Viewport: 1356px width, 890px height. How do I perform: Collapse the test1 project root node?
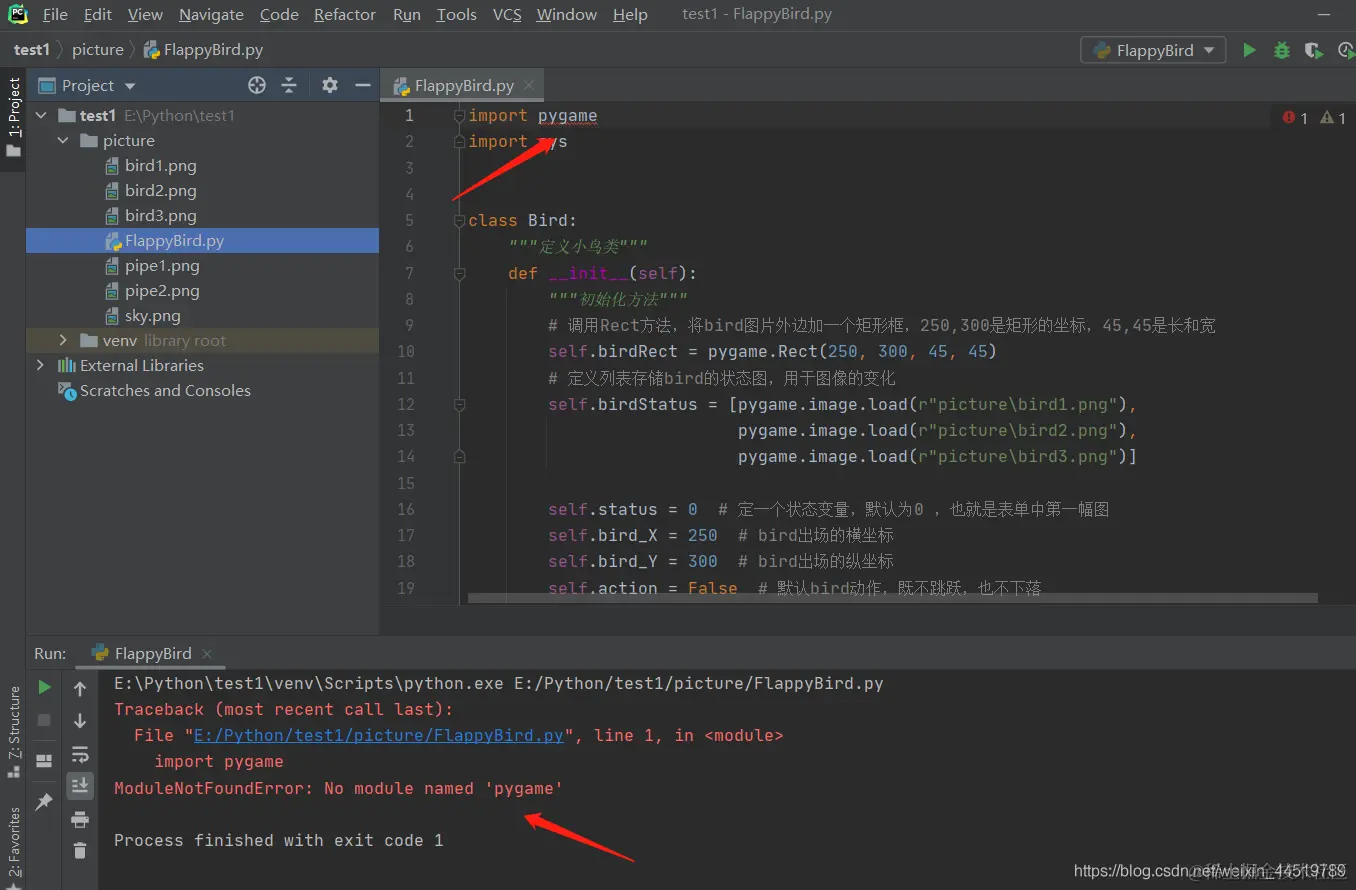pyautogui.click(x=41, y=116)
